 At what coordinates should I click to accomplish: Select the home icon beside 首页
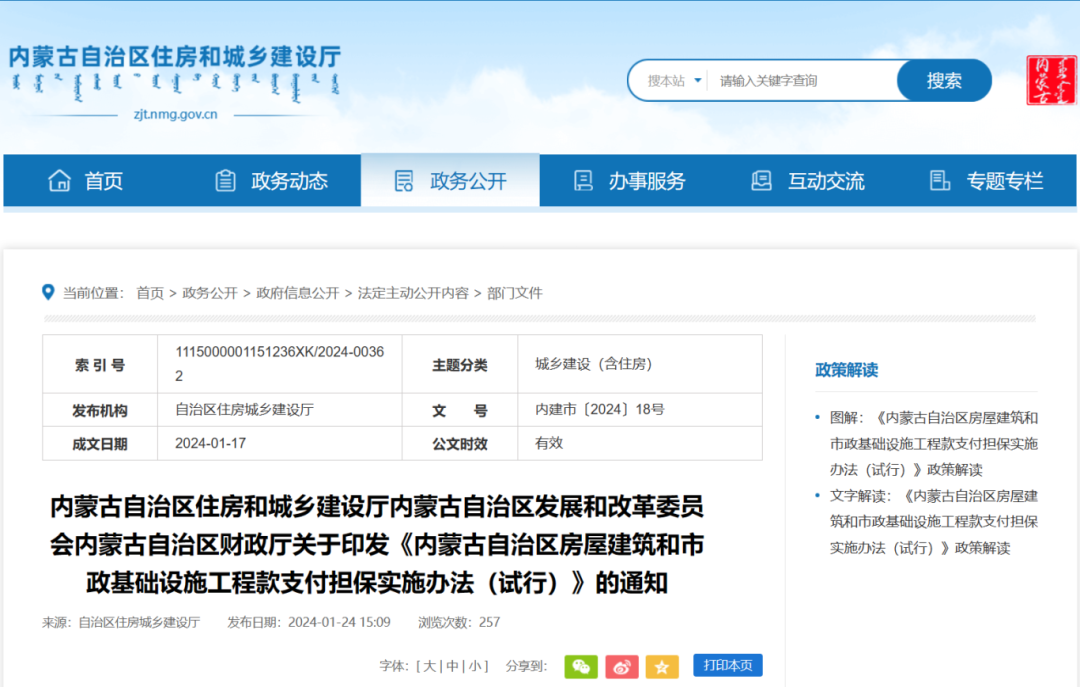(57, 180)
